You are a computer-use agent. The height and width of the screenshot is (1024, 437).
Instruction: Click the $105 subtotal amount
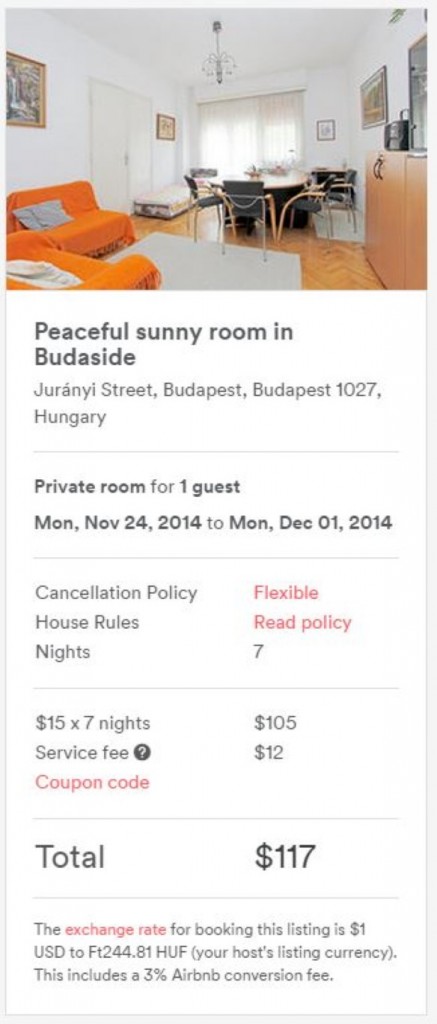coord(275,724)
